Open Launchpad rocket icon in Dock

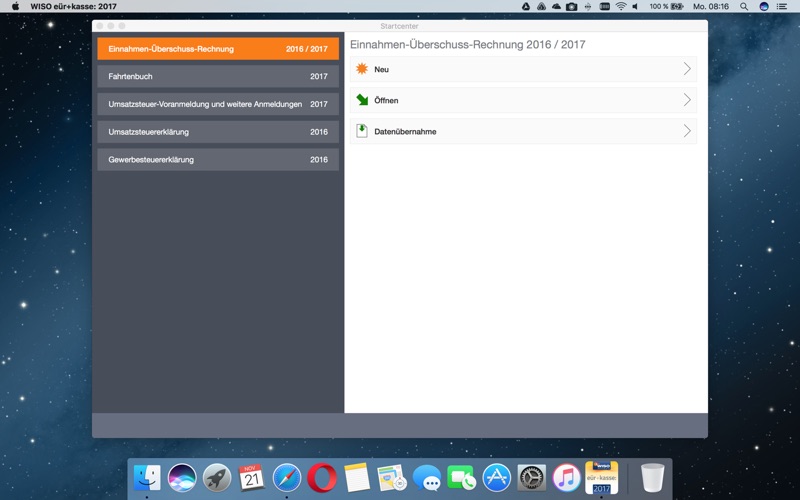217,478
